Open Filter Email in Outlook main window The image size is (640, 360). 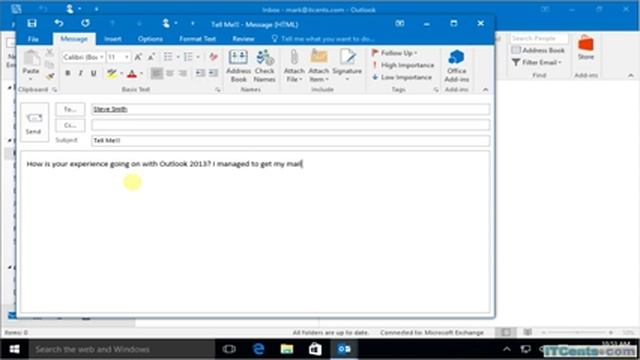(536, 62)
